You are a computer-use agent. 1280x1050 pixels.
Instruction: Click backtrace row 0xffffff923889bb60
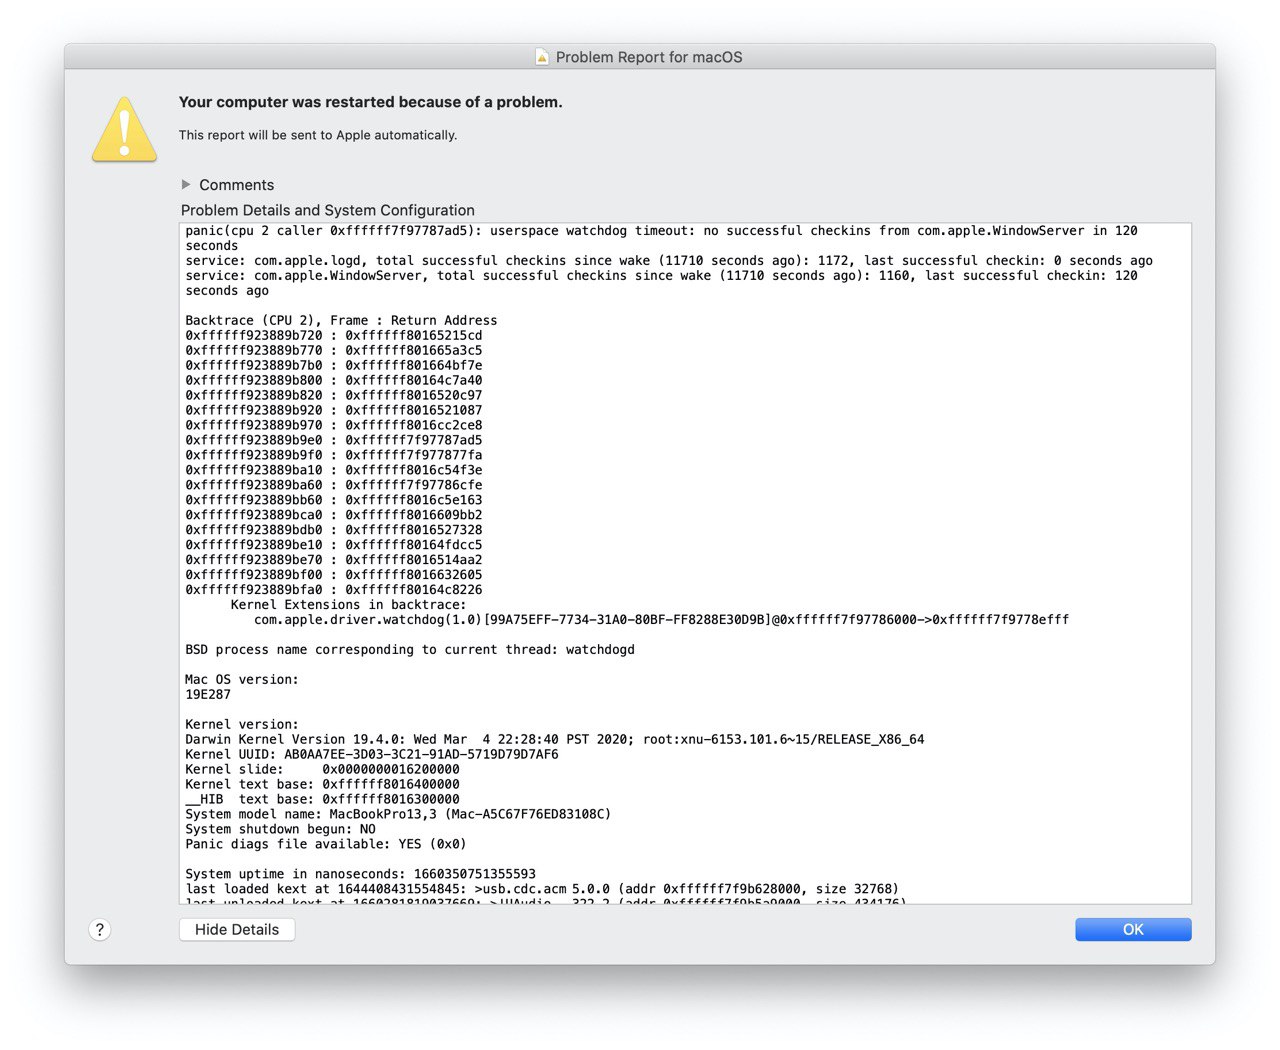coord(334,500)
